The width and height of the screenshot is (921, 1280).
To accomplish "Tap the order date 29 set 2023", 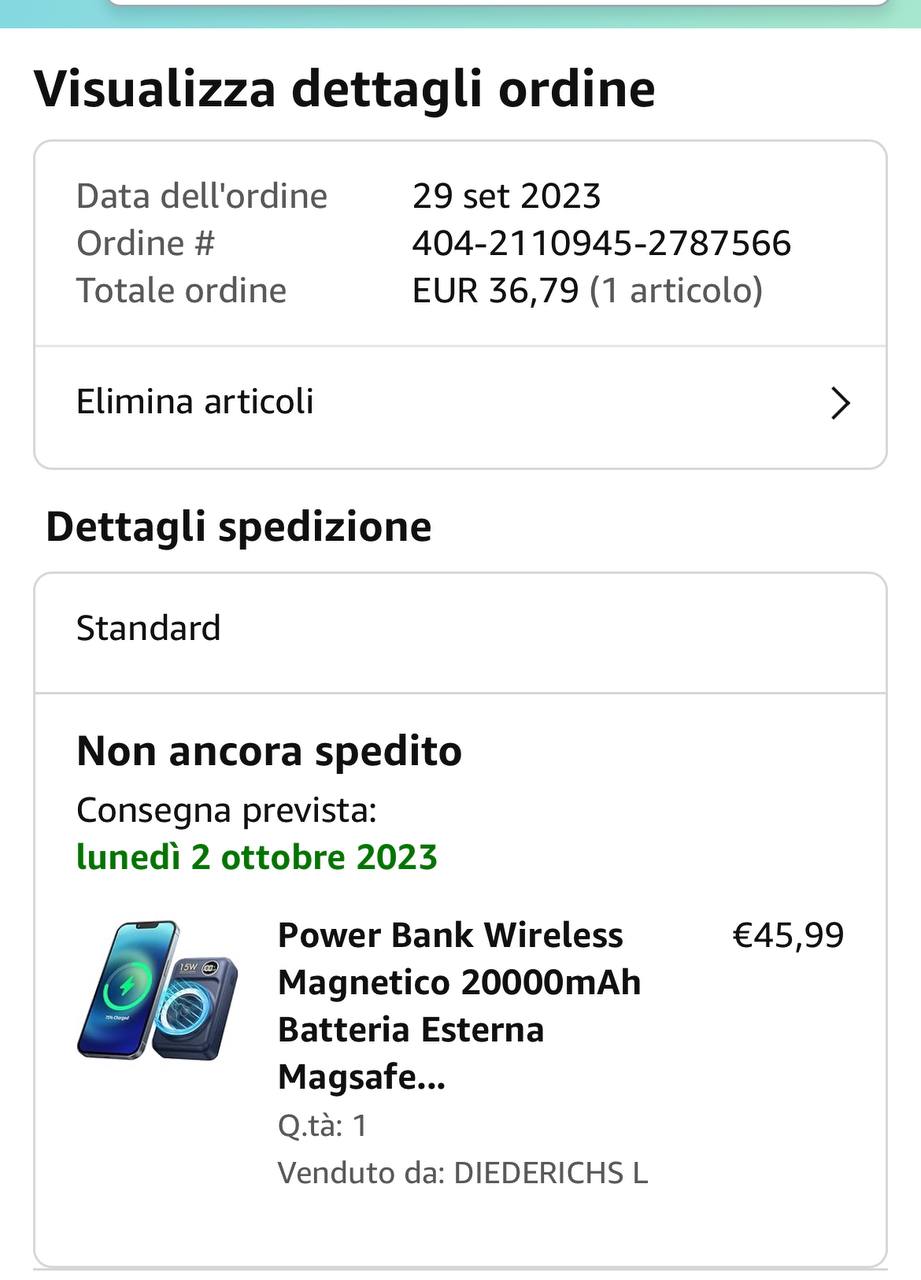I will tap(506, 195).
